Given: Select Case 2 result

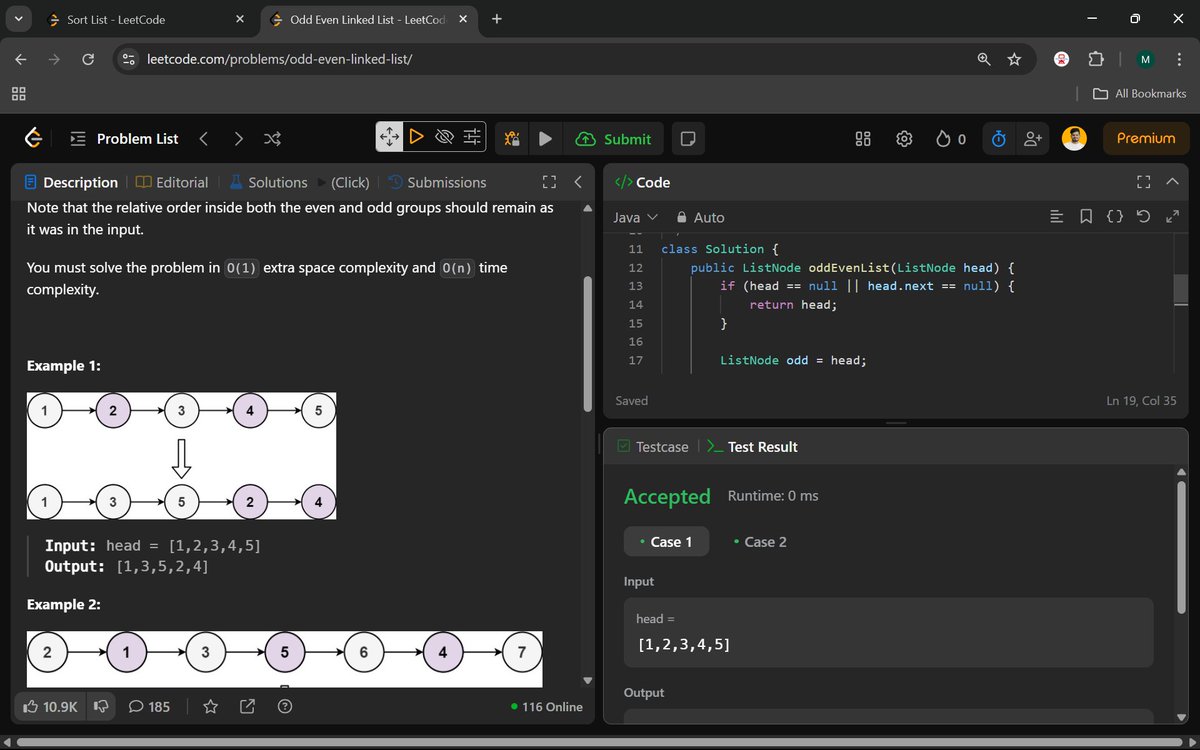Looking at the screenshot, I should 759,542.
